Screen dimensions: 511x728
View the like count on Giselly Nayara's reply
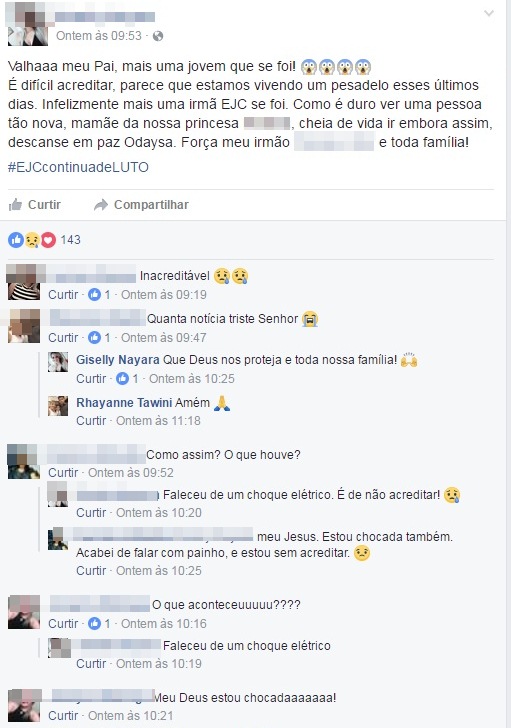click(x=127, y=379)
